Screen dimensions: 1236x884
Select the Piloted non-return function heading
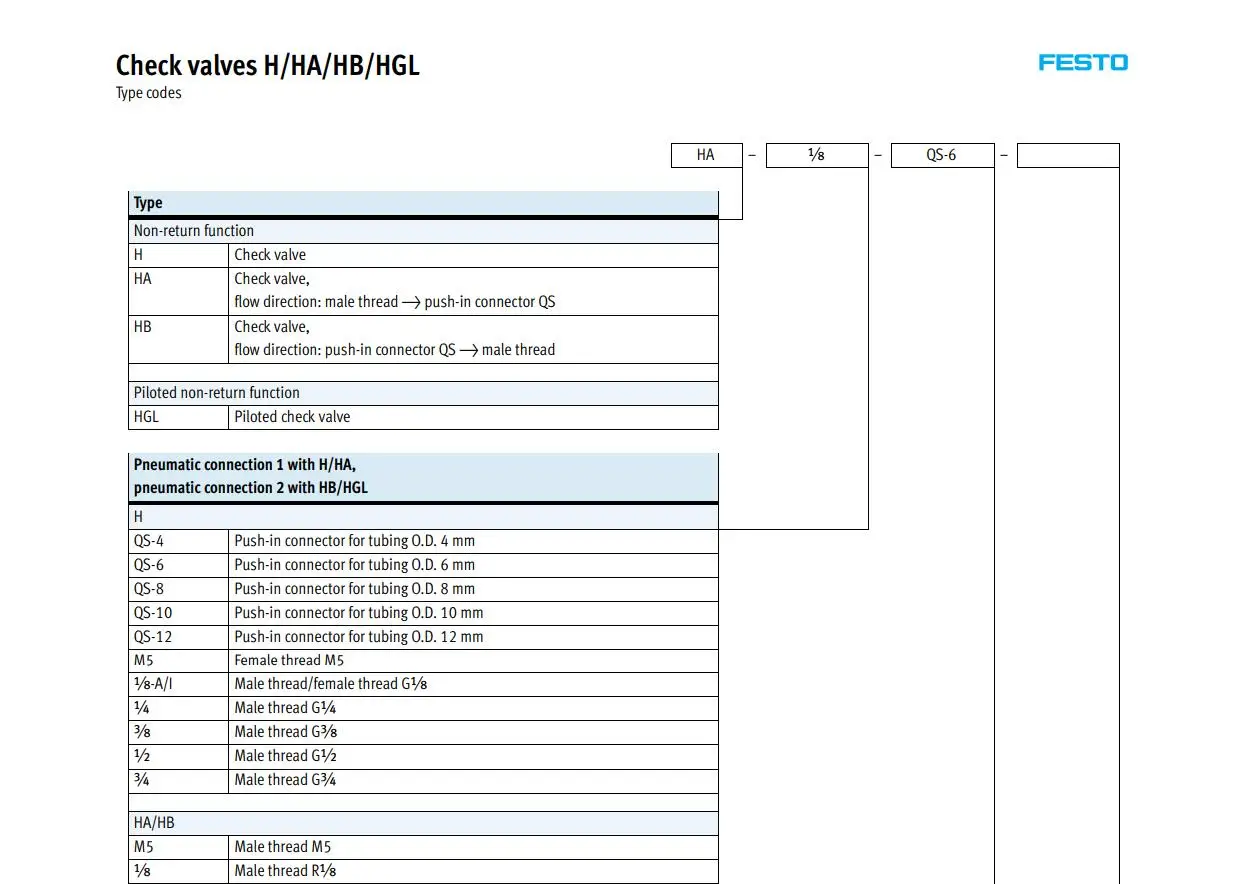pos(423,393)
